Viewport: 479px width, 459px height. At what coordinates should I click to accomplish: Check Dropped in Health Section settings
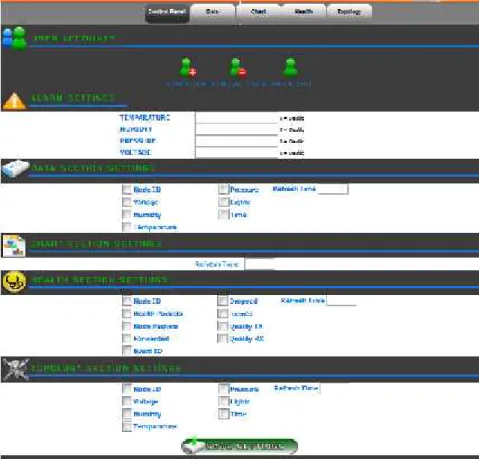coord(222,301)
